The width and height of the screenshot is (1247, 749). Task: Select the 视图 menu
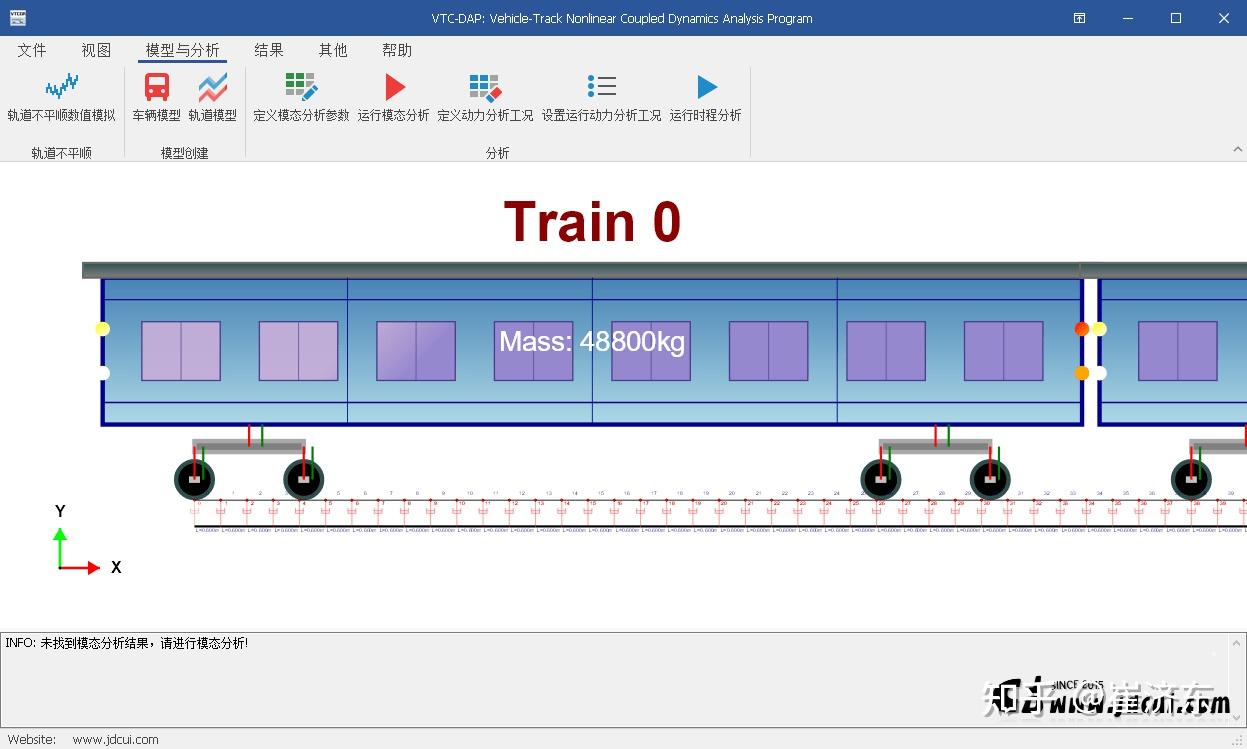(x=95, y=49)
